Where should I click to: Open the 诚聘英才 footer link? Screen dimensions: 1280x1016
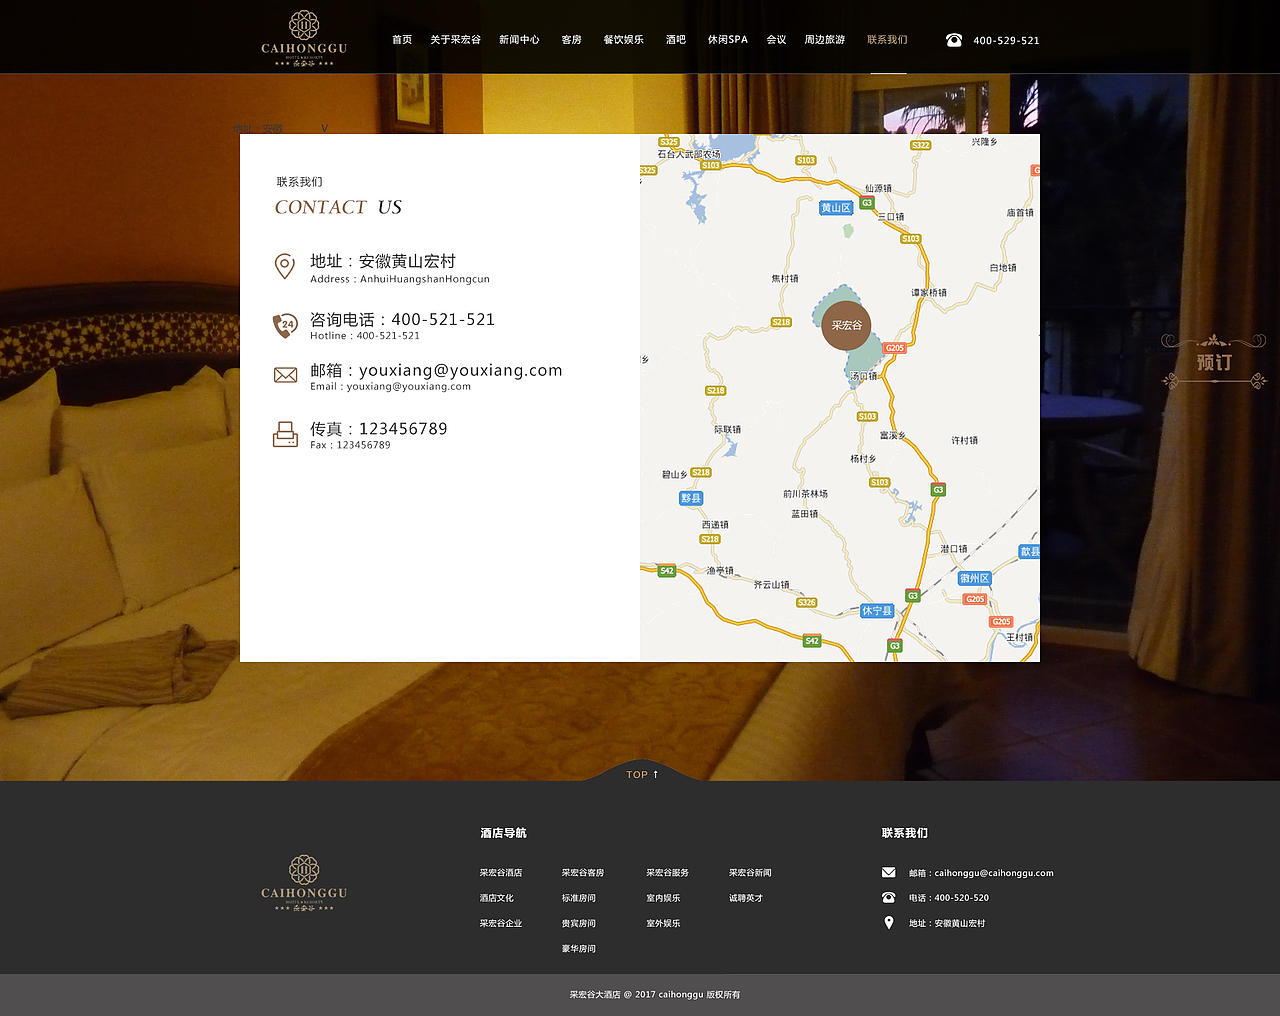746,897
